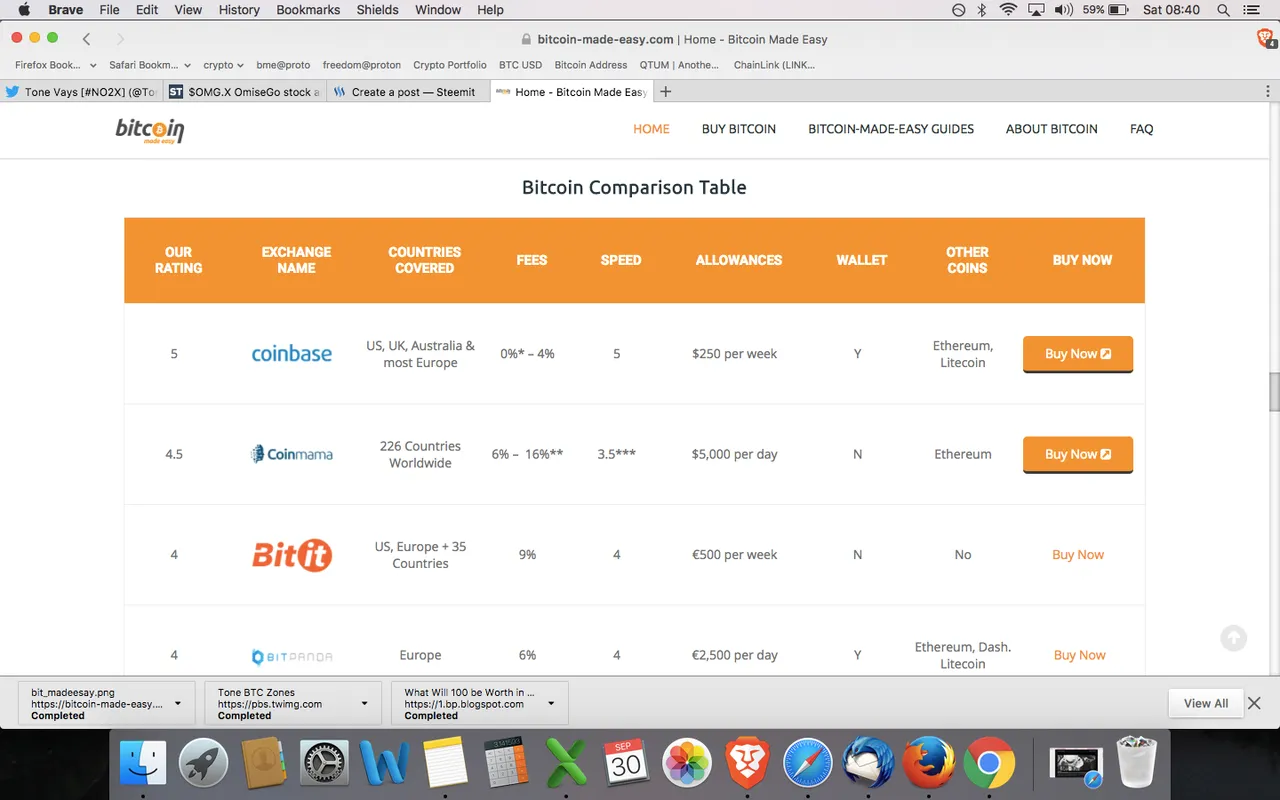Follow the Buy Now link for Bitit
The image size is (1280, 800).
click(x=1078, y=555)
